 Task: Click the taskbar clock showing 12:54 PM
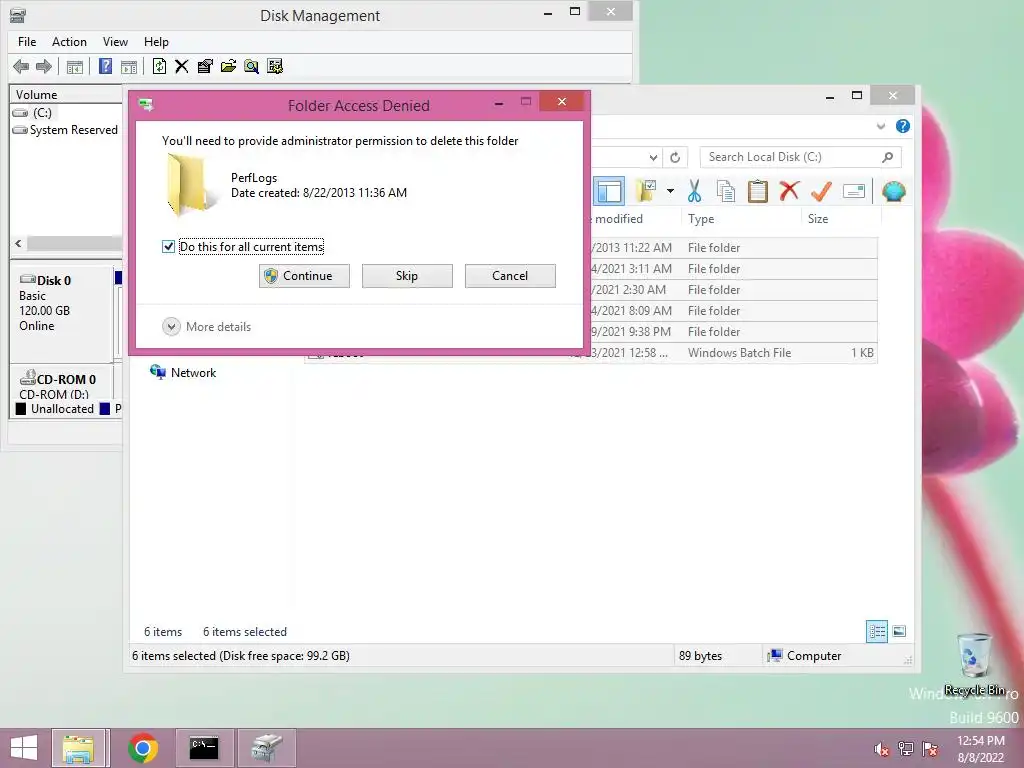[980, 749]
